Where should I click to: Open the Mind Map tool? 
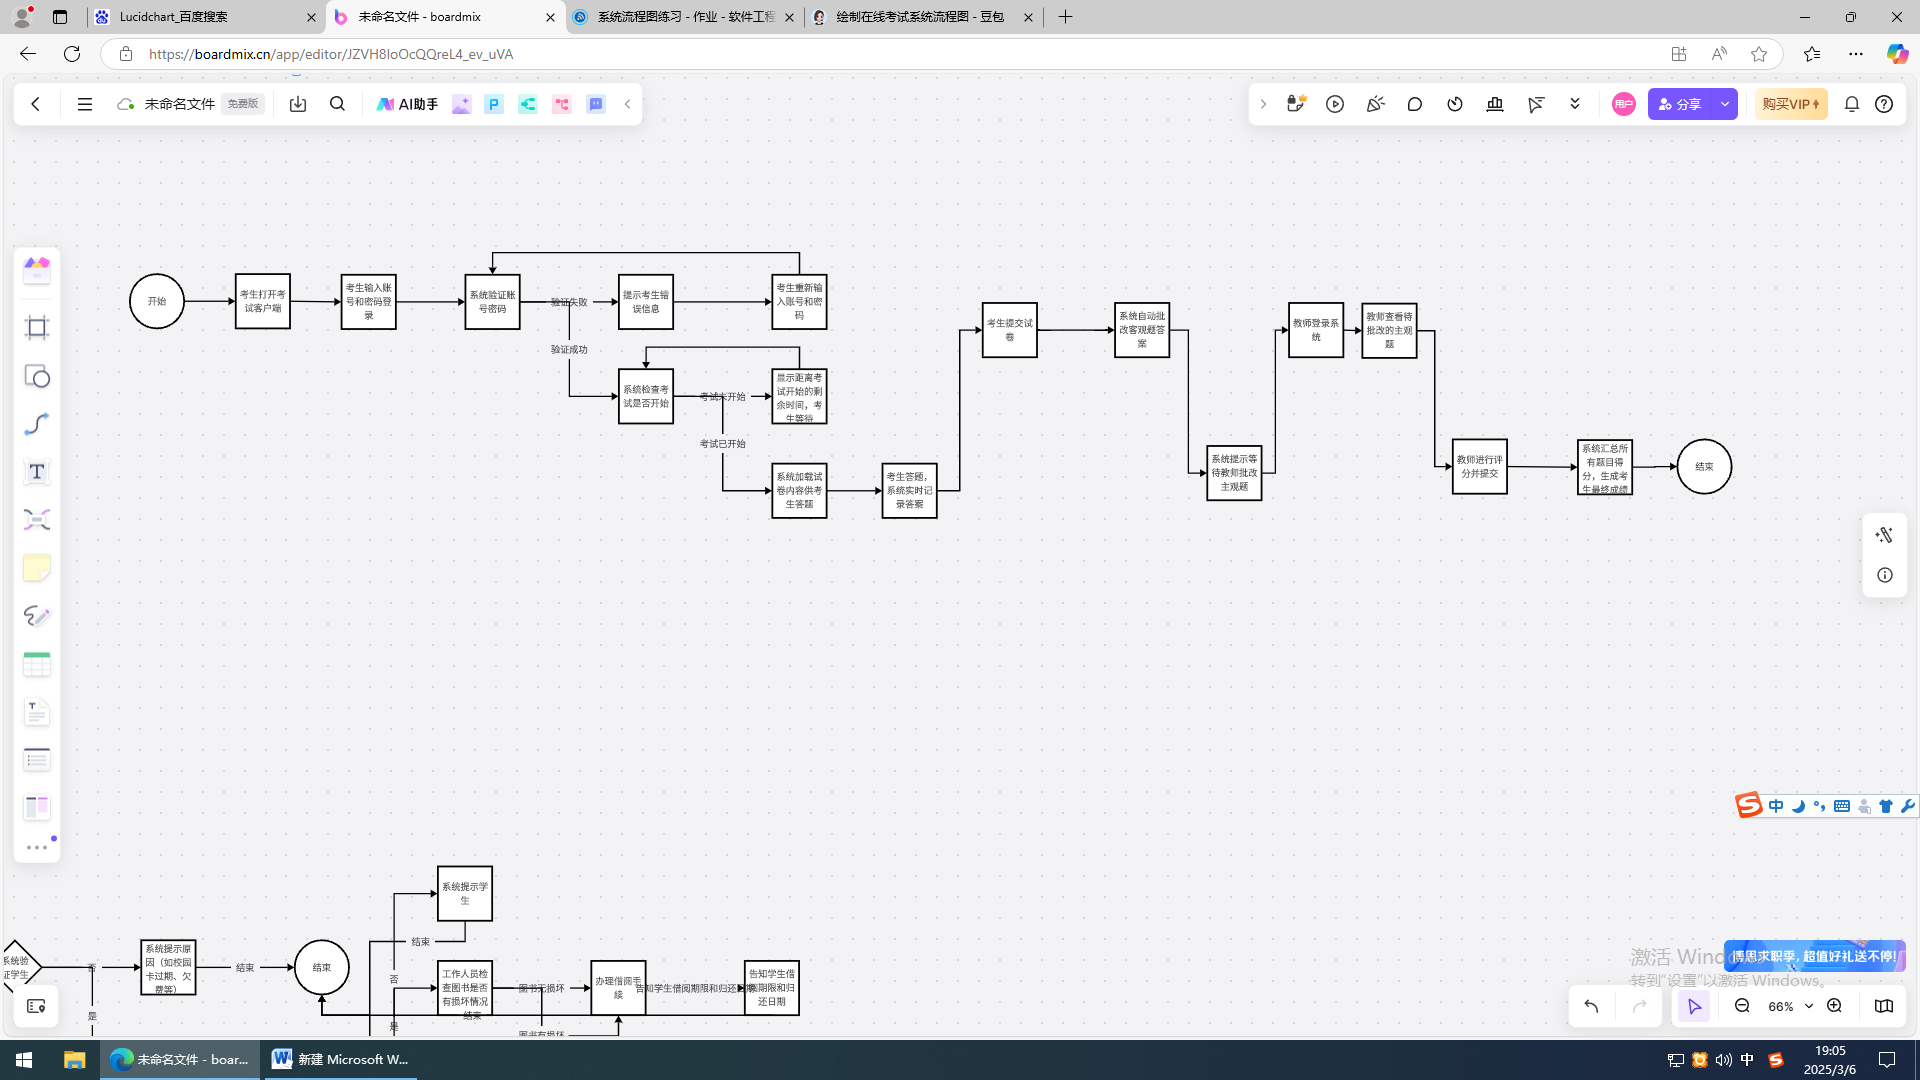(37, 520)
